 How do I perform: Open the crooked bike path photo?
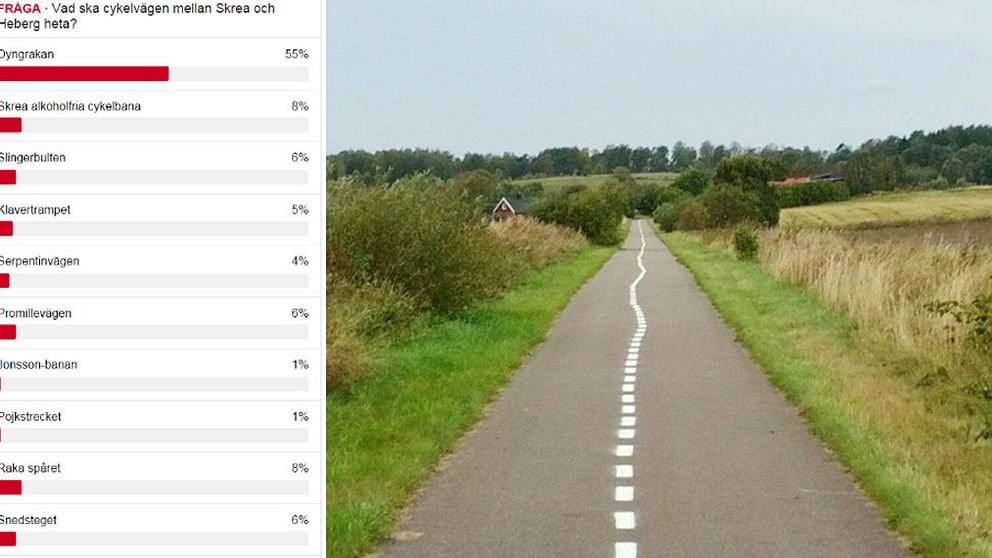pyautogui.click(x=659, y=279)
